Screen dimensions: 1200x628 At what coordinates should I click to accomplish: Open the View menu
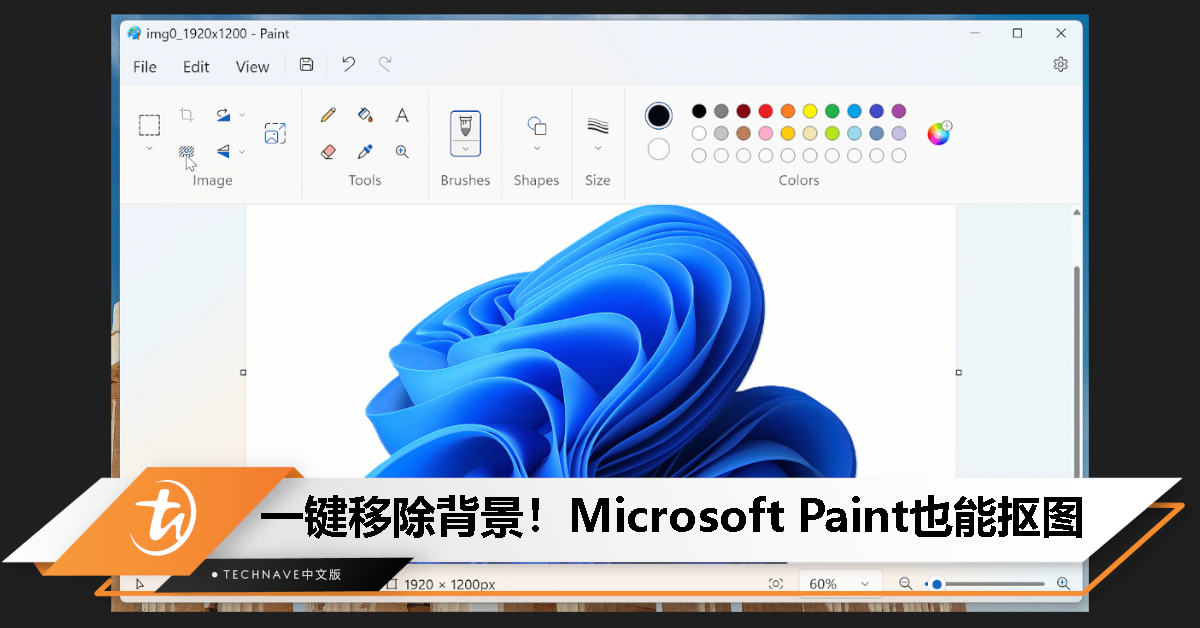(x=252, y=67)
